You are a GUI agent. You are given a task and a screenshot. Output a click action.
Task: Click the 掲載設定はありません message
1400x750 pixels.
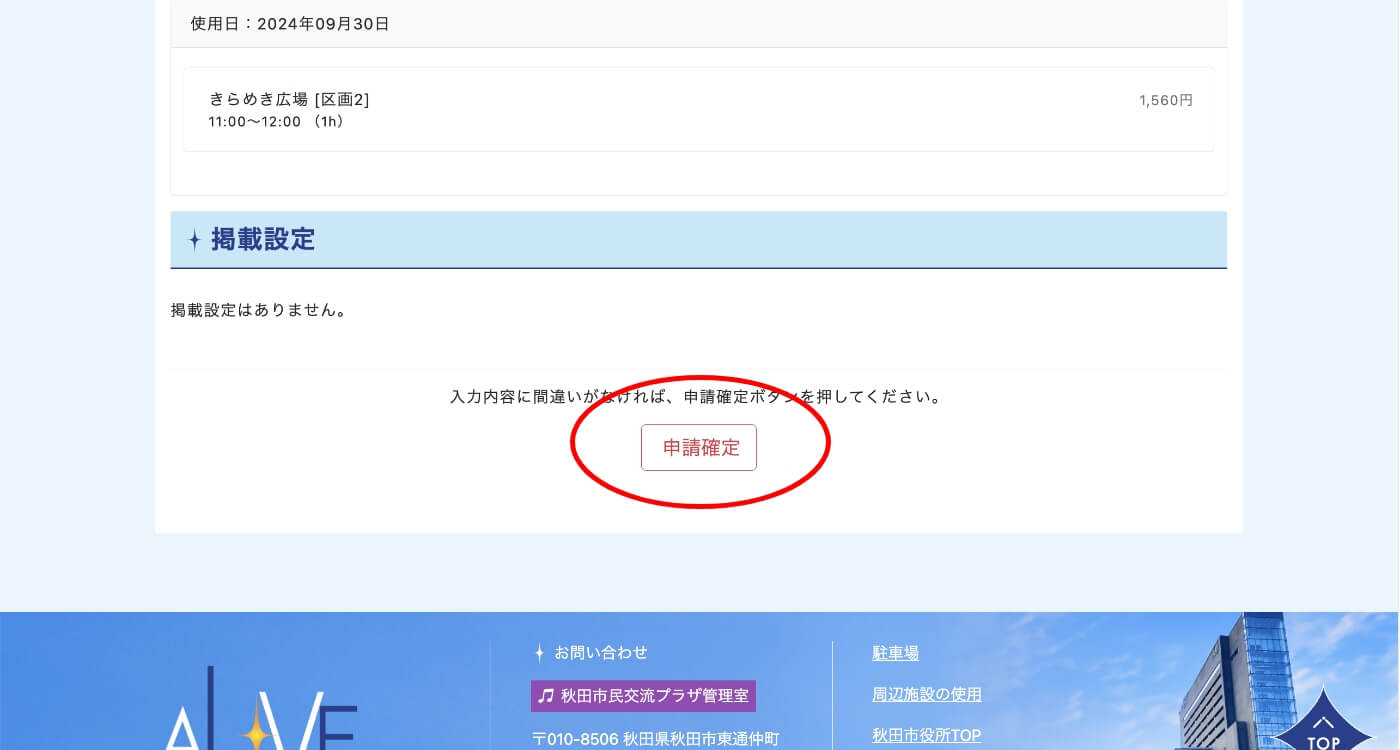click(260, 310)
